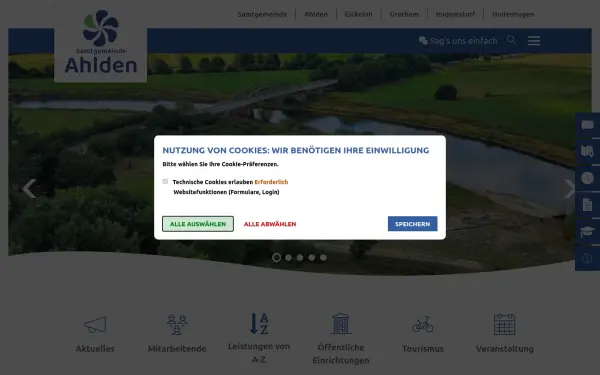Select the first slider pagination dot
The width and height of the screenshot is (600, 375).
click(x=276, y=258)
